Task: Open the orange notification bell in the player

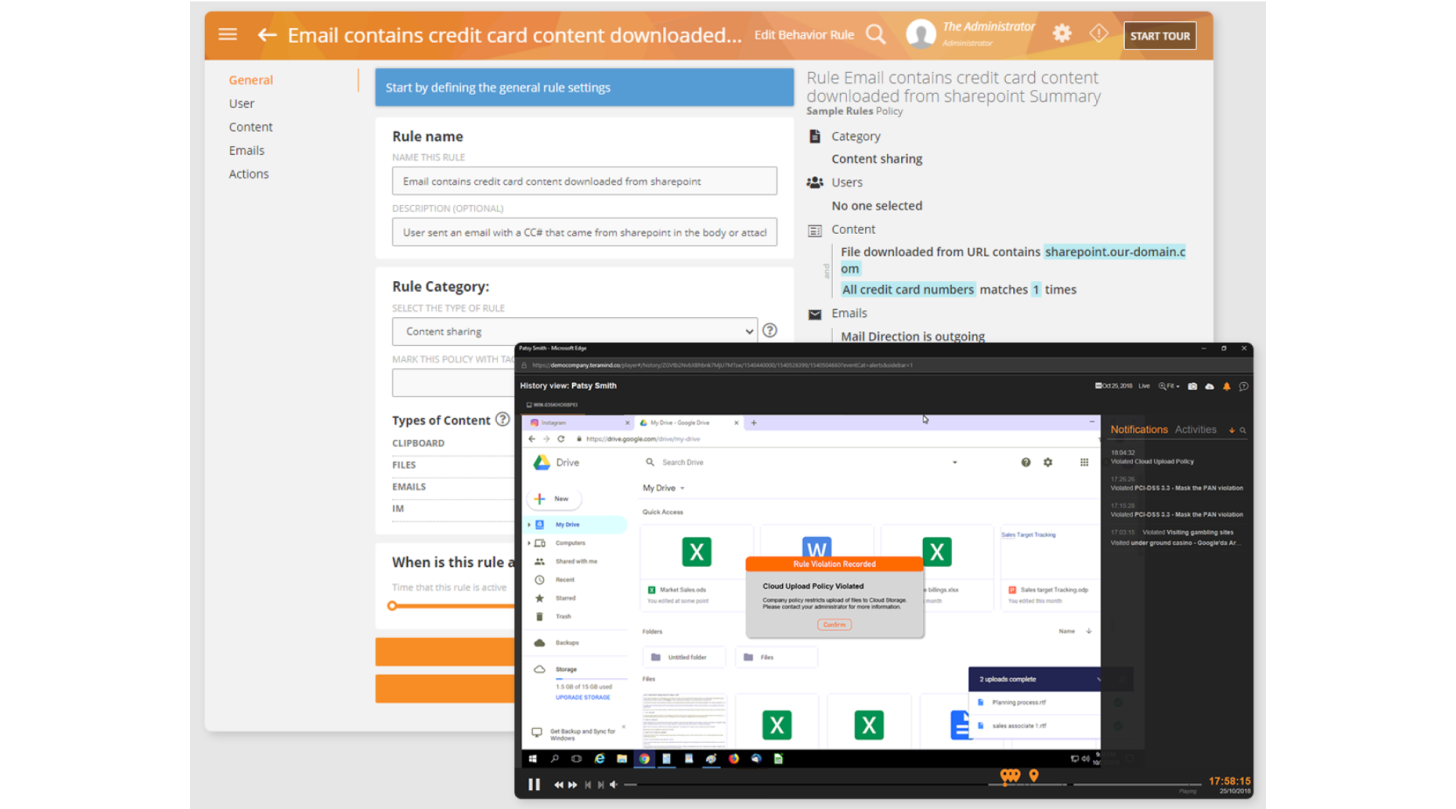Action: (x=1227, y=387)
